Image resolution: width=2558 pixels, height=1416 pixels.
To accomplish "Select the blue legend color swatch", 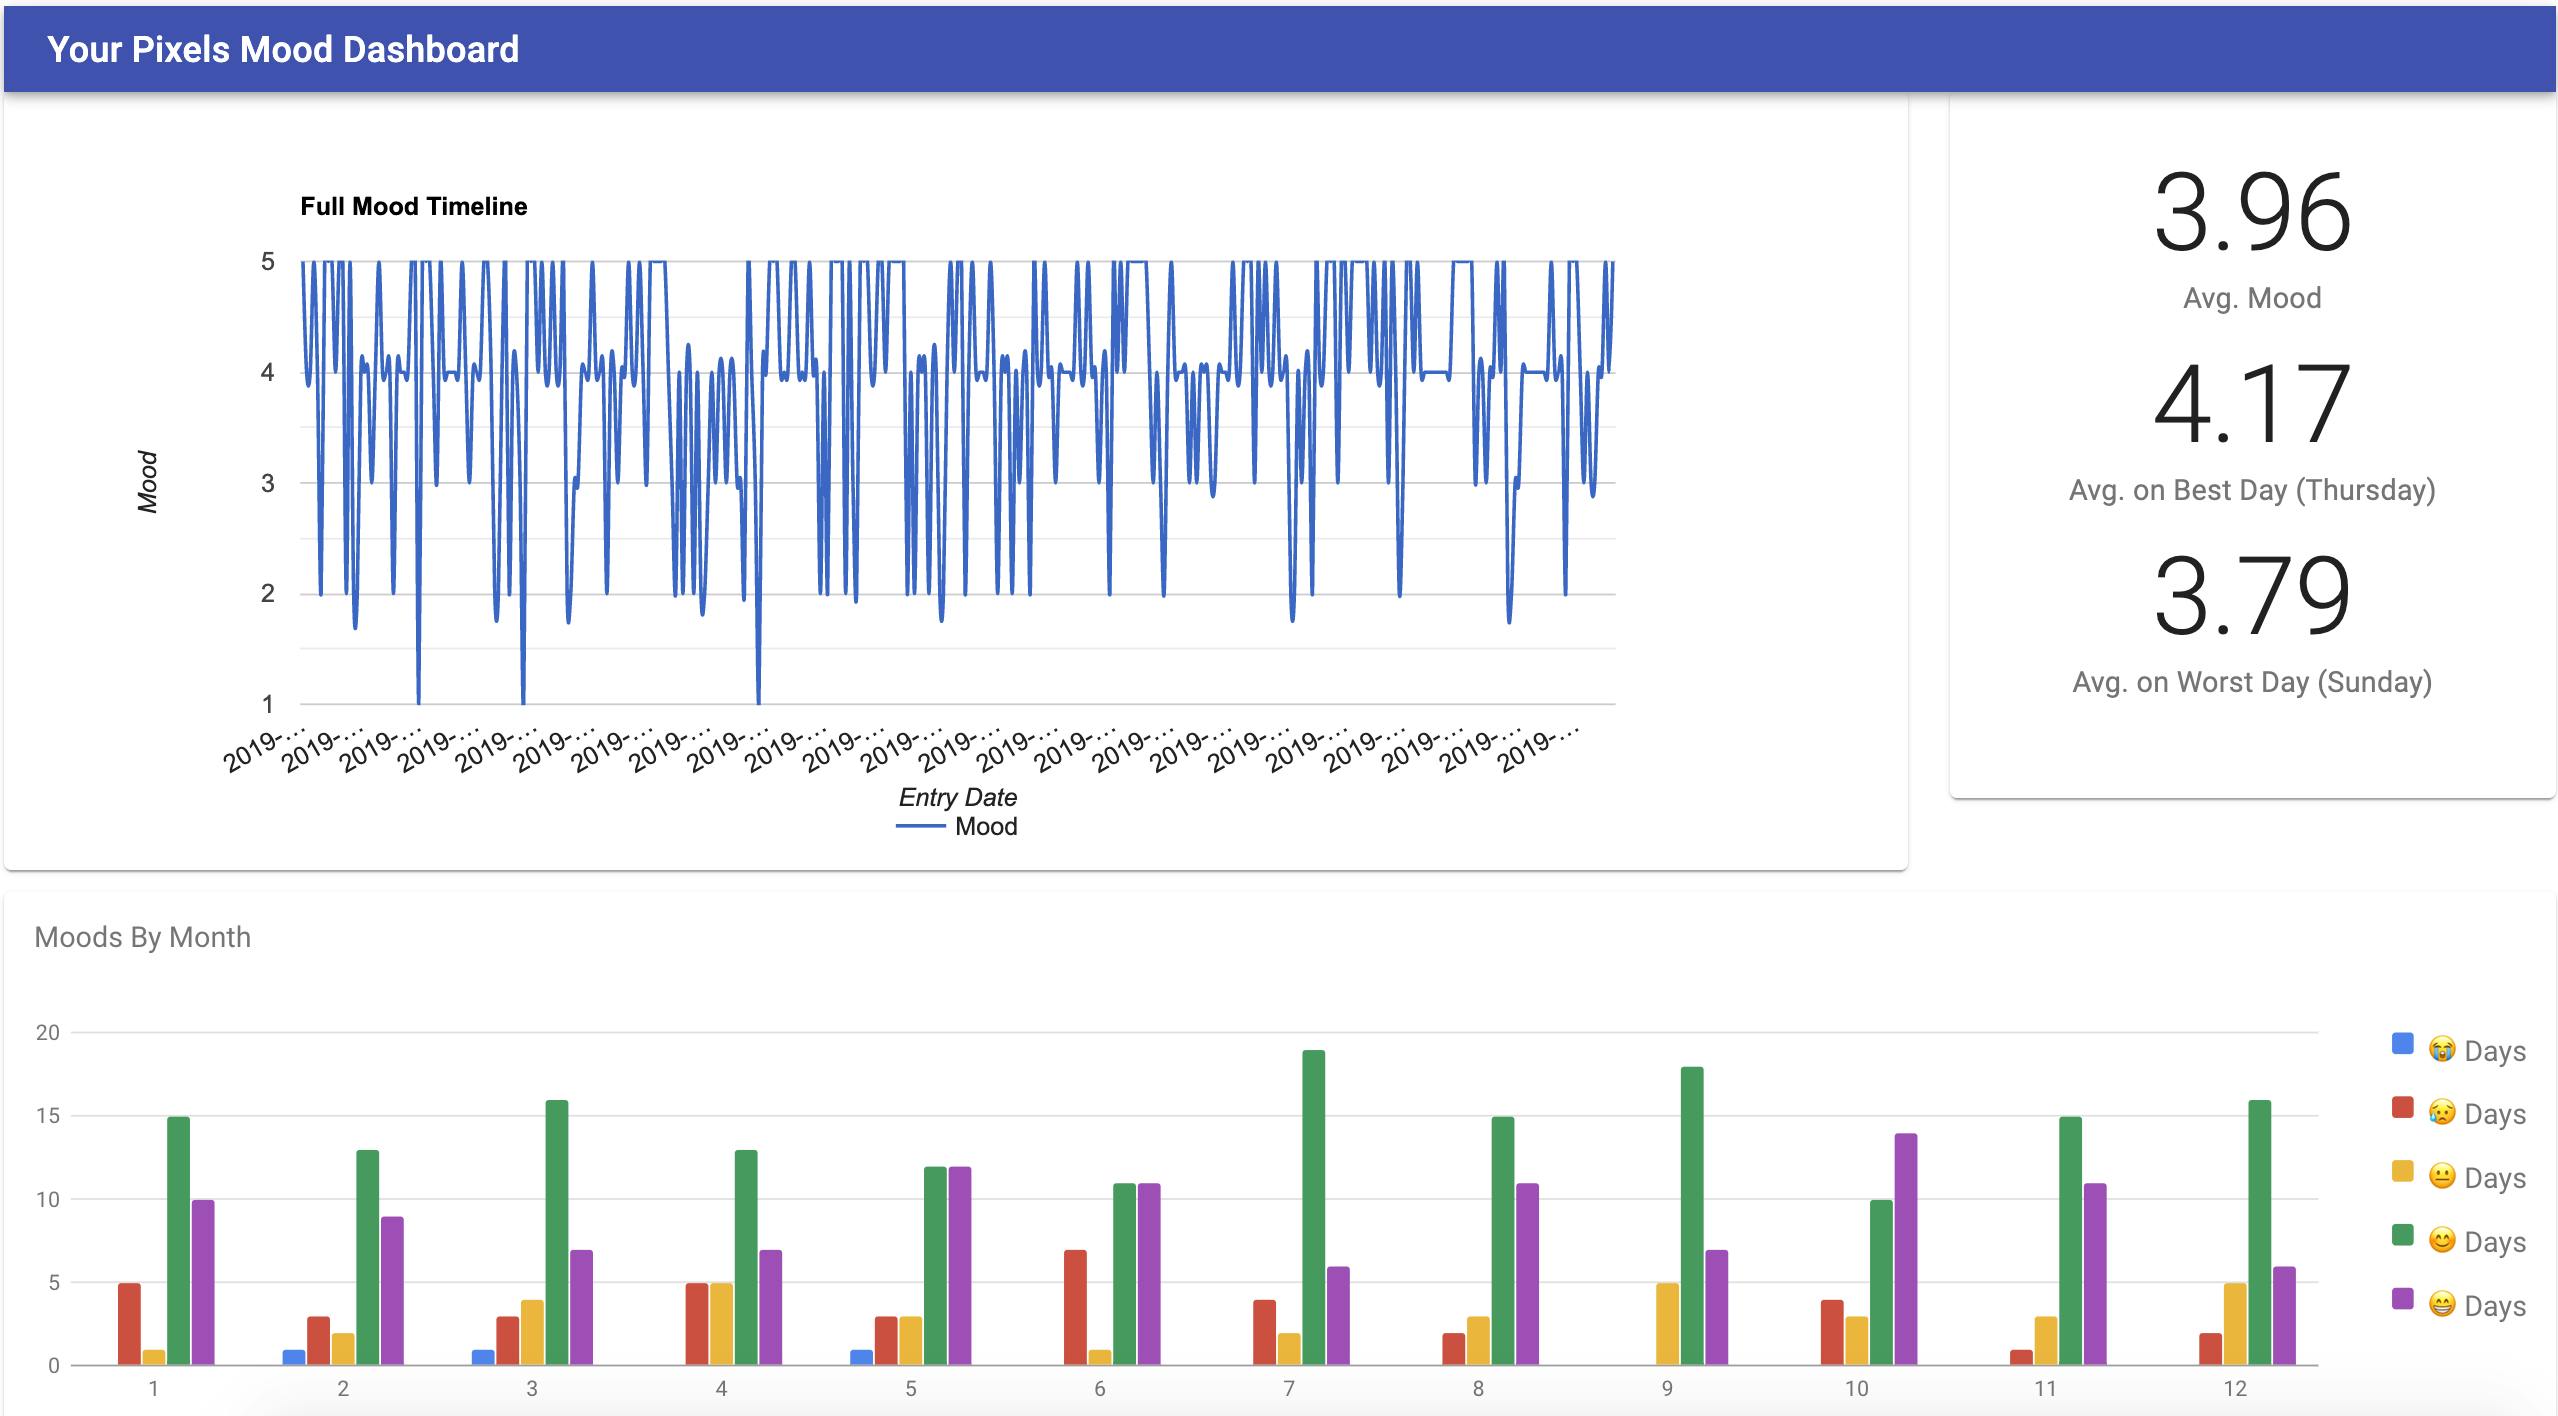I will (x=2402, y=1044).
